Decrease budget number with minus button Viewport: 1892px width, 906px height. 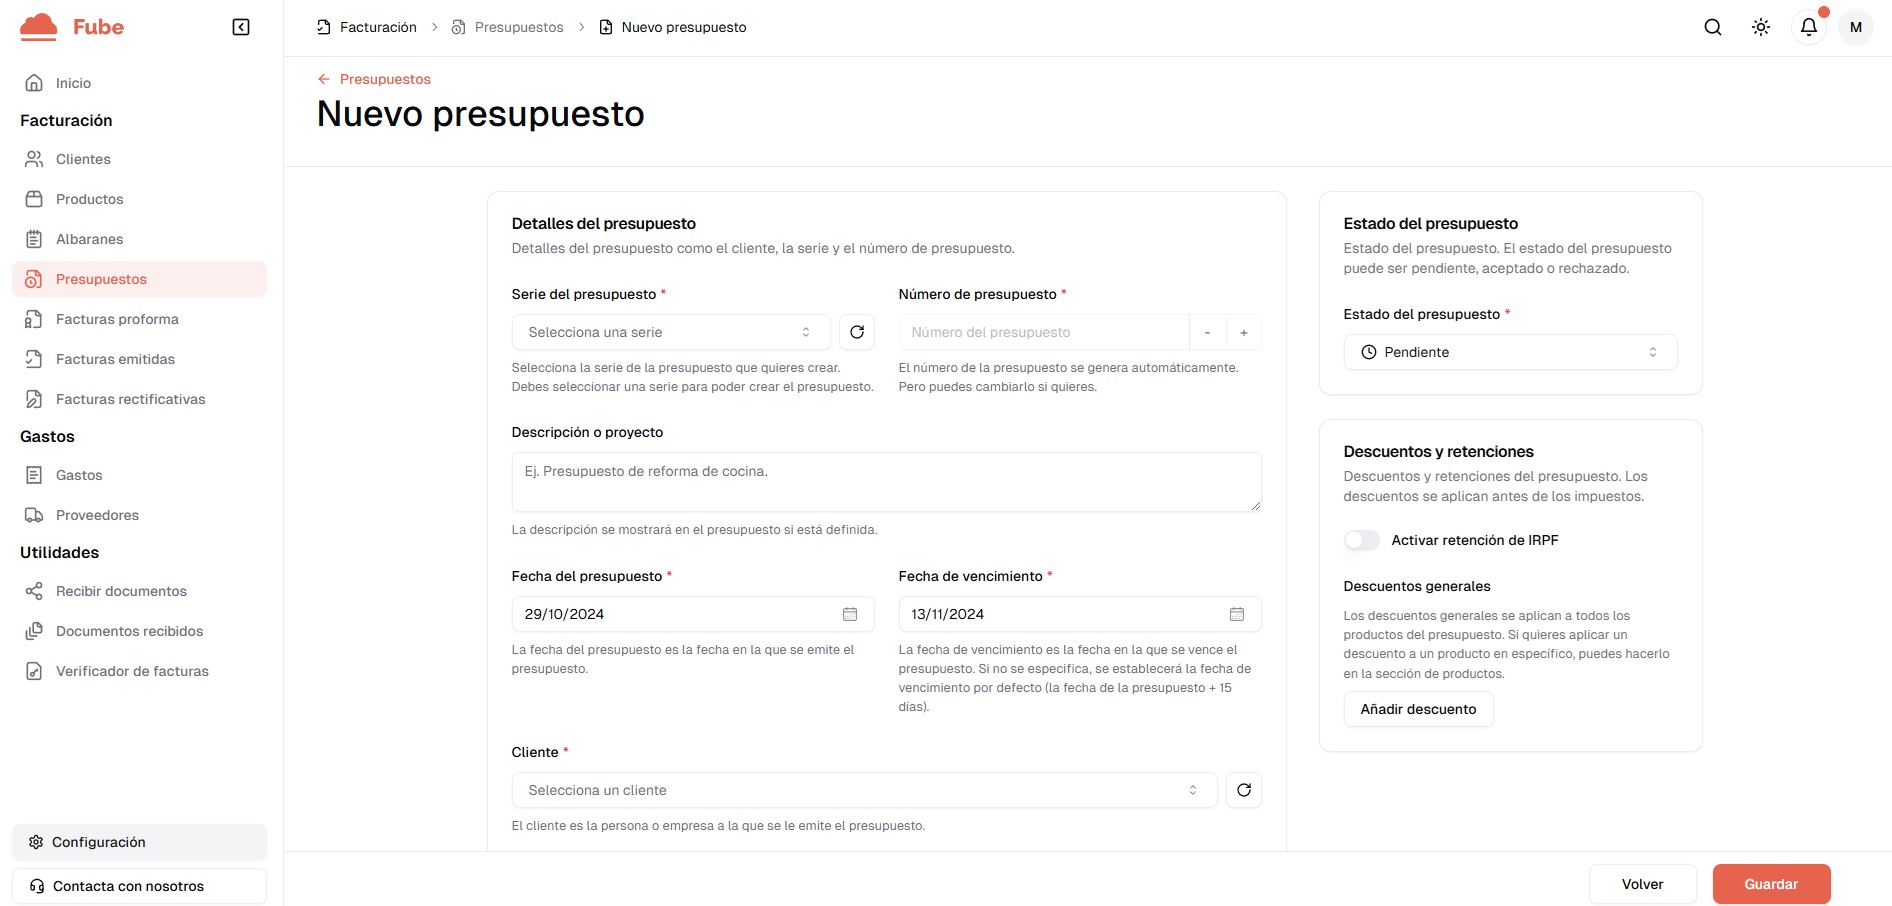pyautogui.click(x=1207, y=332)
